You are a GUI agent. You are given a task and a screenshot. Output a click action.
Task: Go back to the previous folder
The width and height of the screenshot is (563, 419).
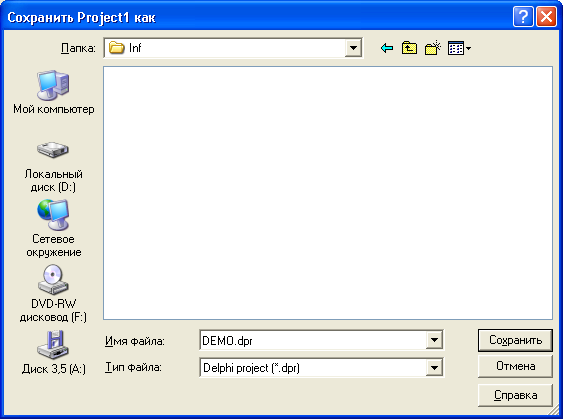coord(387,48)
